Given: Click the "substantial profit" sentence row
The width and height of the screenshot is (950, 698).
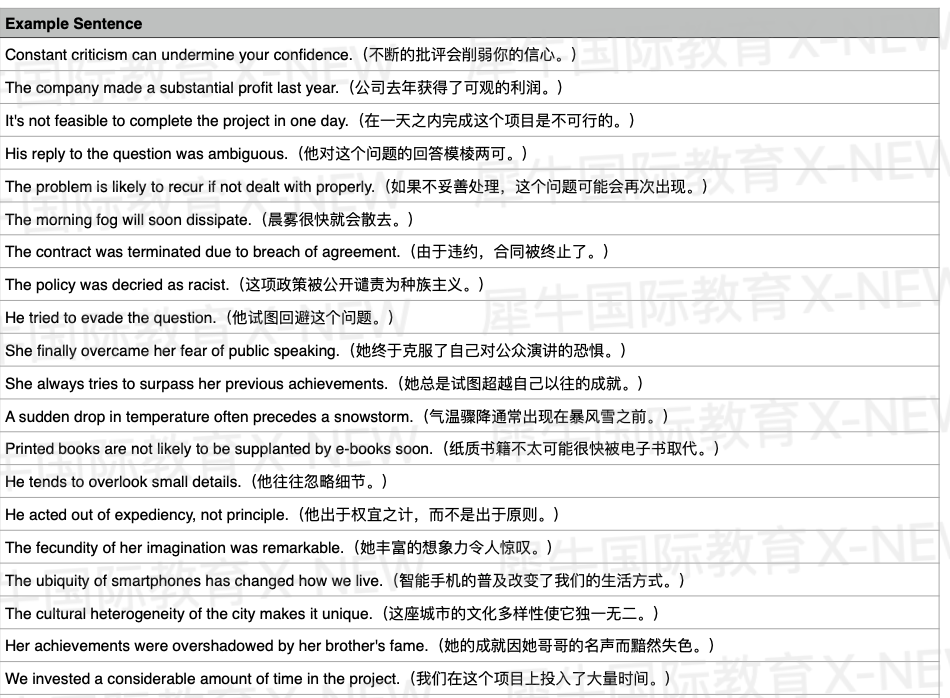Looking at the screenshot, I should [284, 88].
